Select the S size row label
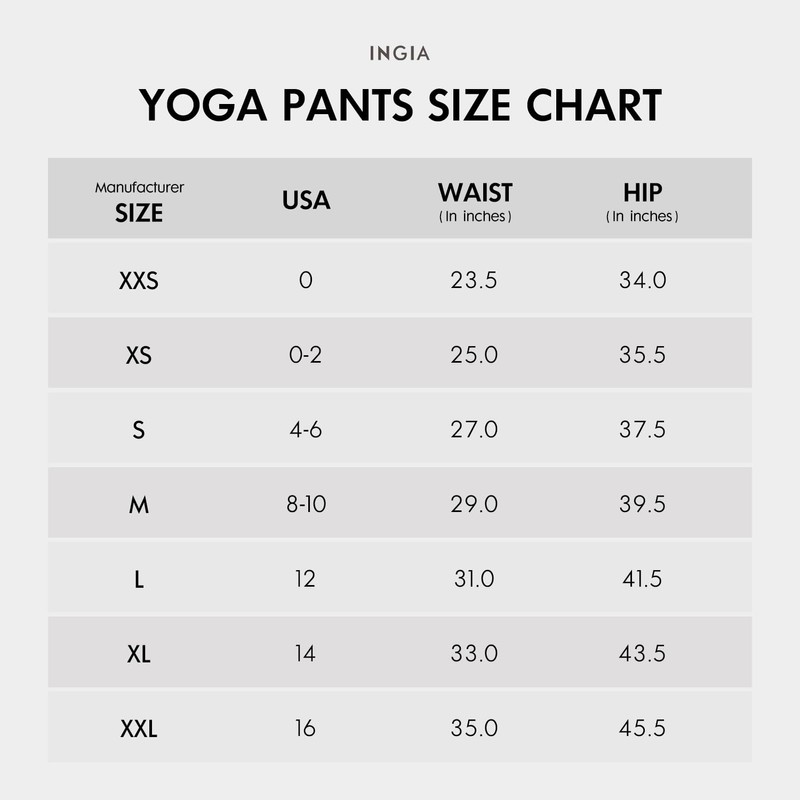 [139, 430]
